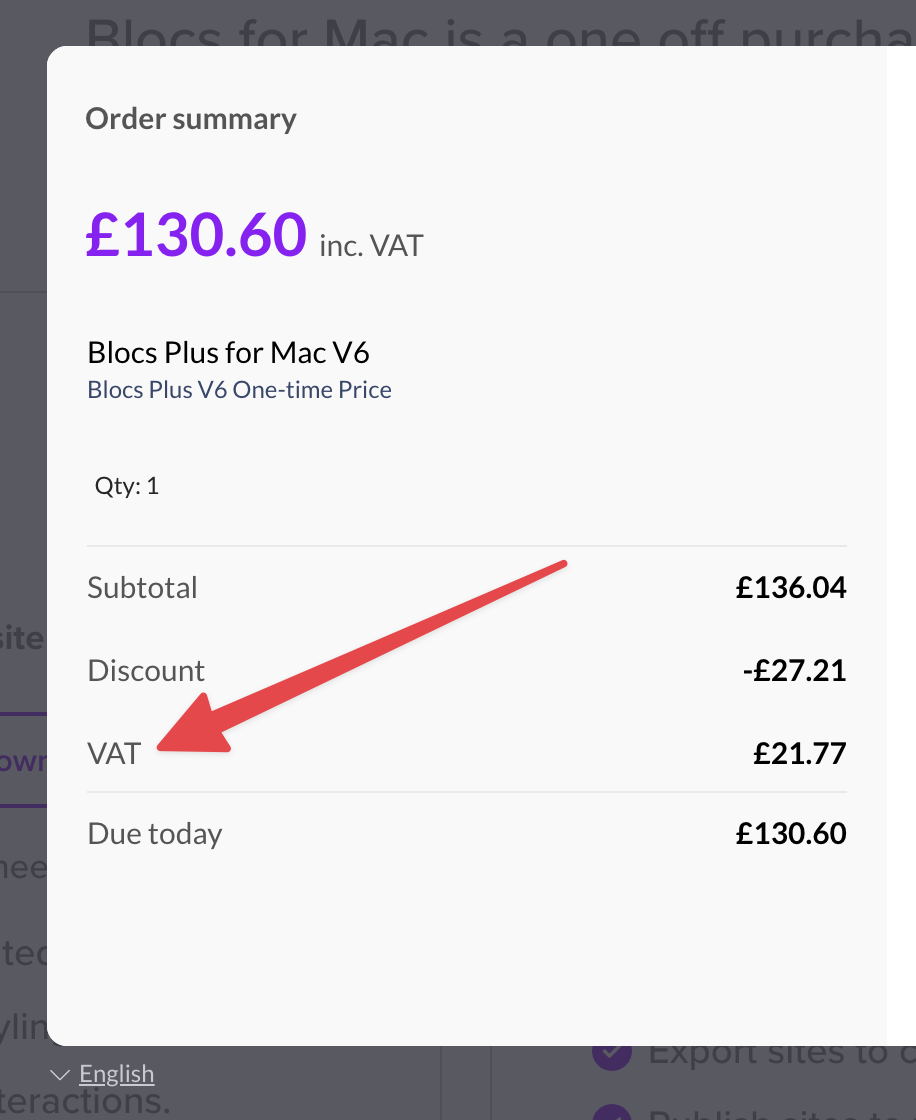916x1120 pixels.
Task: Click the chevron beside the English language selector
Action: [61, 1075]
